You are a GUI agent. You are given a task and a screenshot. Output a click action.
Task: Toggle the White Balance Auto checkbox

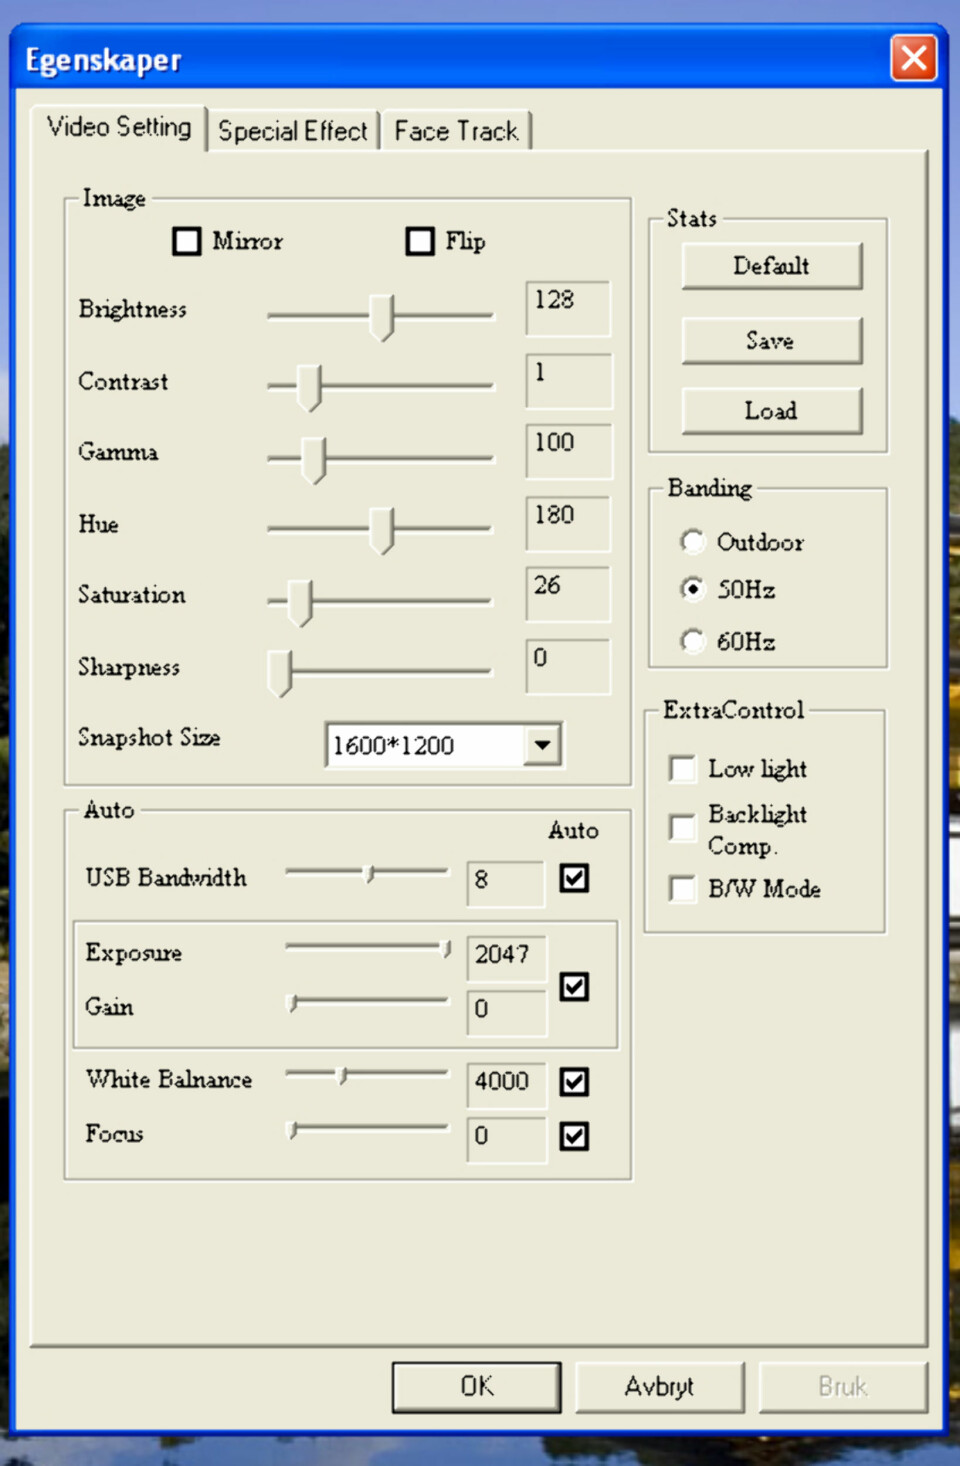pyautogui.click(x=574, y=1082)
